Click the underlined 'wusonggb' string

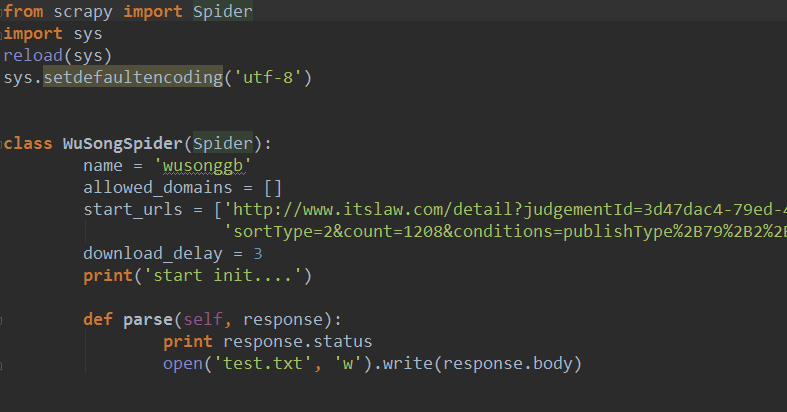coord(203,166)
